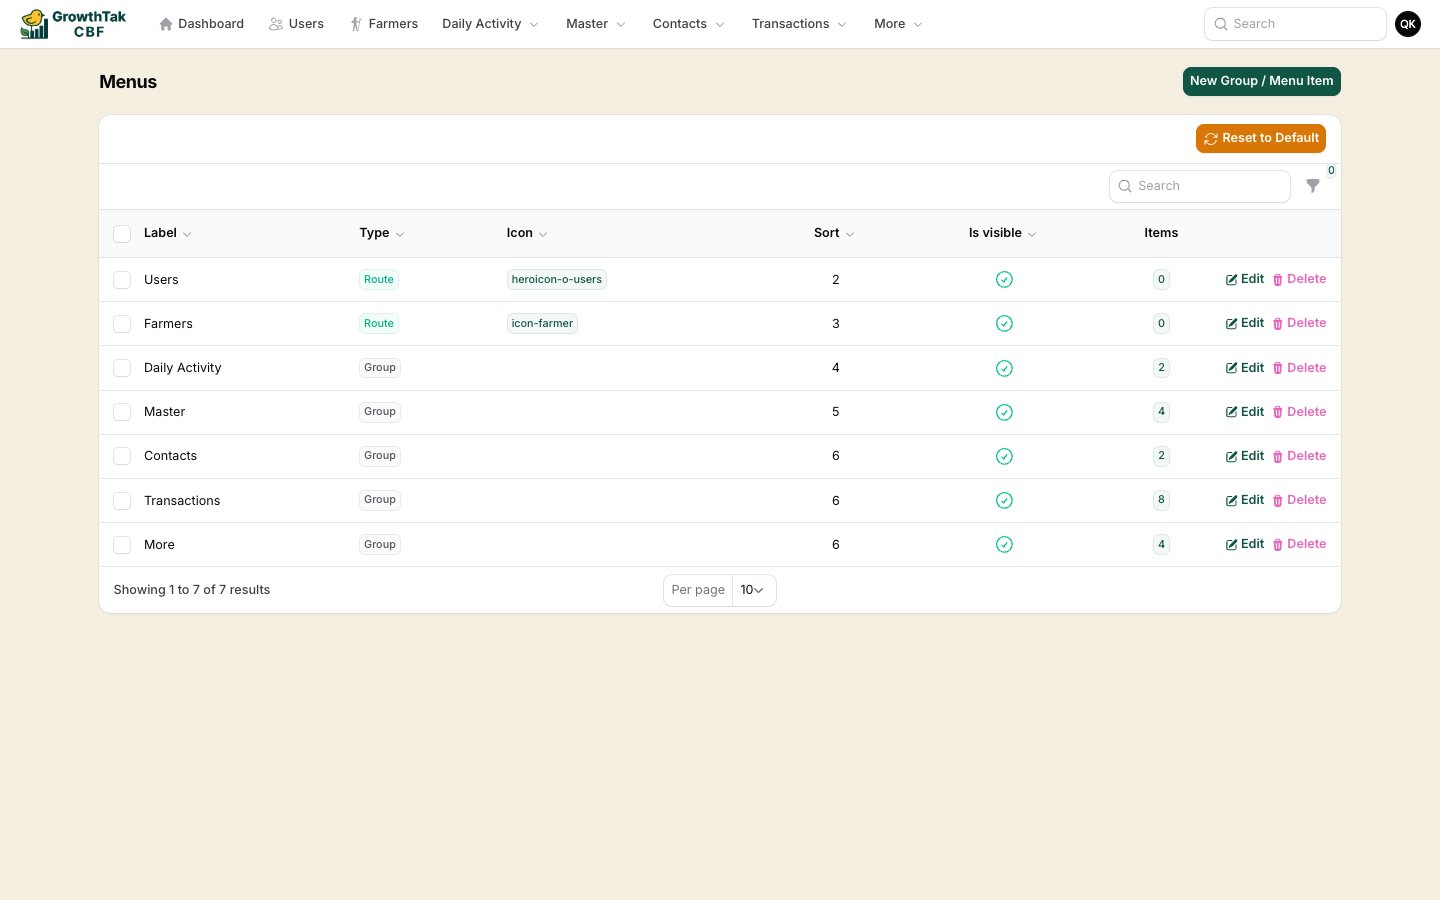Screen dimensions: 1440x900
Task: Delete the More menu row
Action: point(1299,544)
